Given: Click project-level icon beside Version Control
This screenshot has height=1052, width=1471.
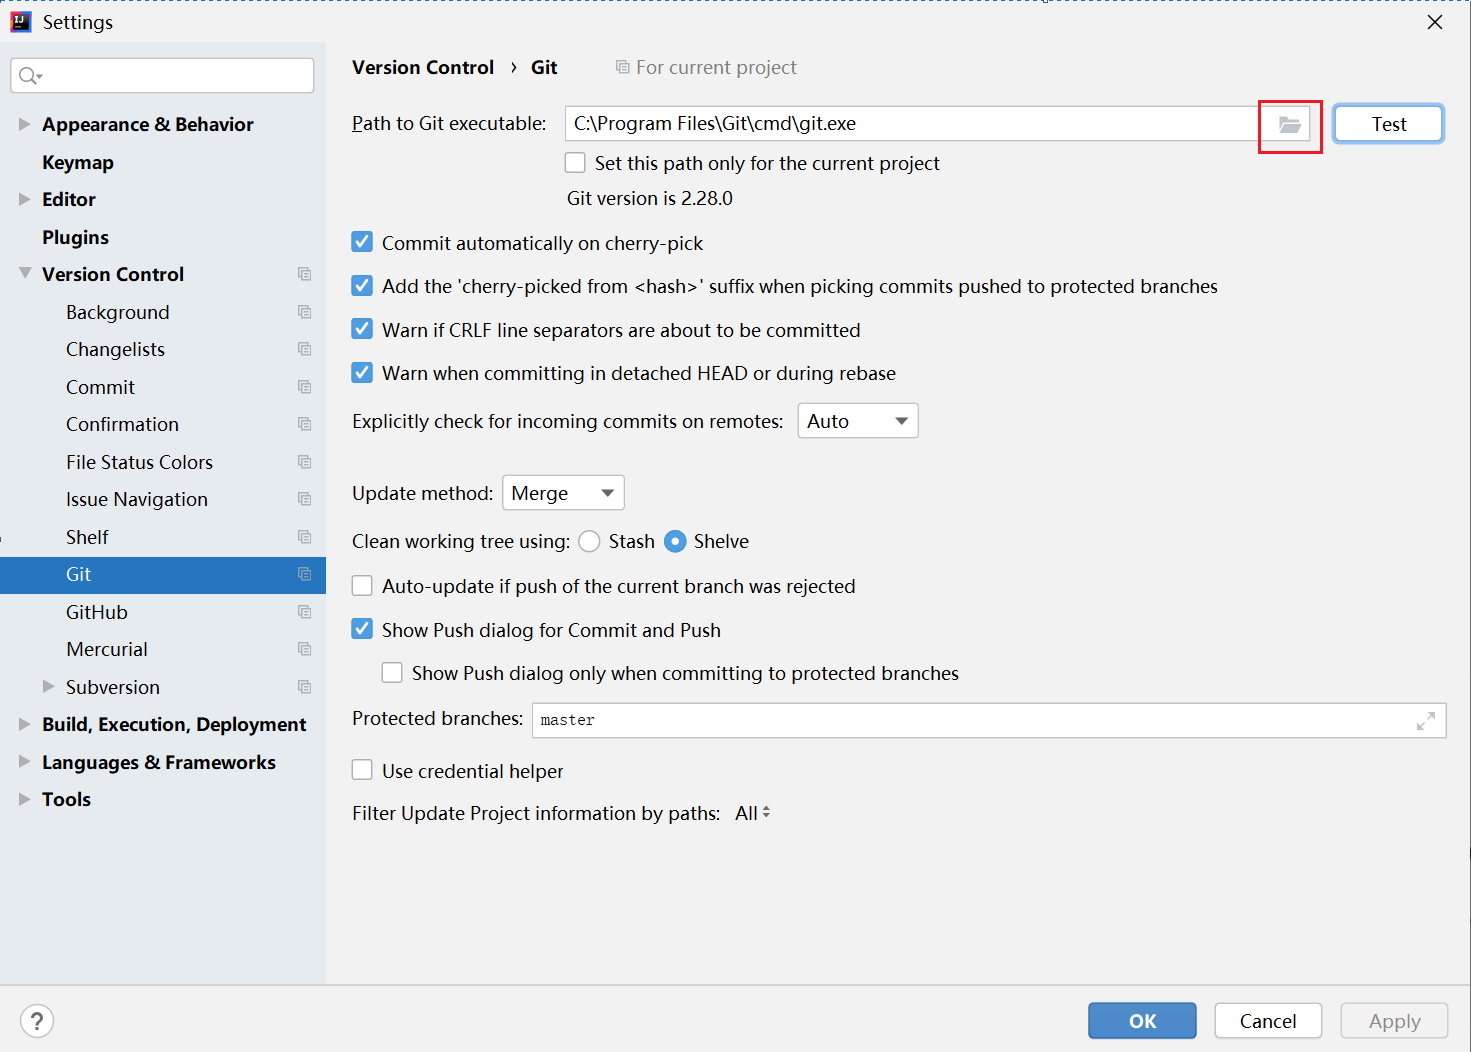Looking at the screenshot, I should click(305, 274).
